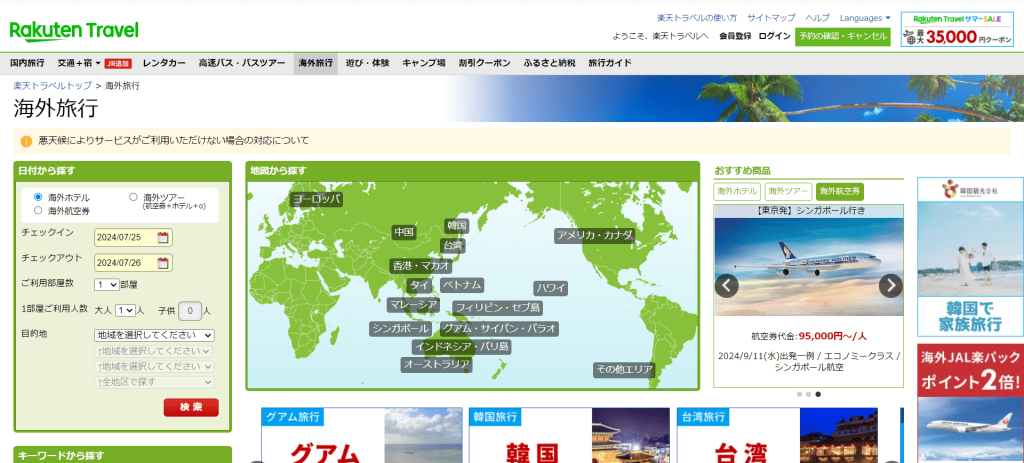Click the red 検索 search button
This screenshot has height=463, width=1024.
(x=191, y=407)
